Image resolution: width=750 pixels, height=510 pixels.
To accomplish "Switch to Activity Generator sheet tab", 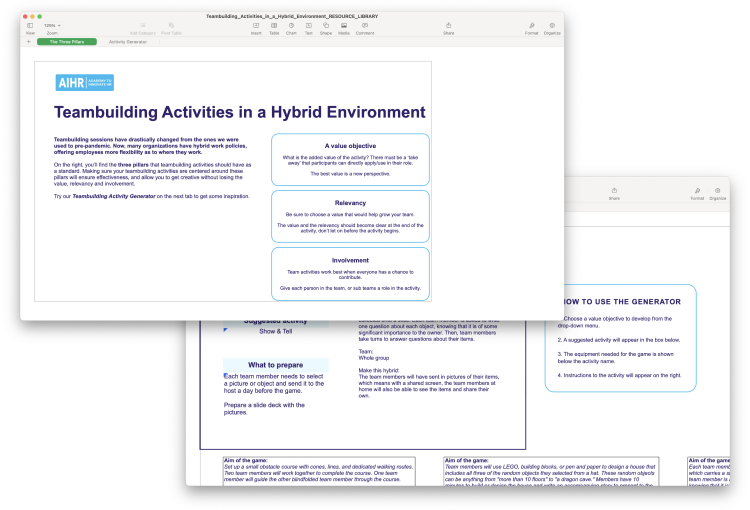I will click(x=128, y=42).
